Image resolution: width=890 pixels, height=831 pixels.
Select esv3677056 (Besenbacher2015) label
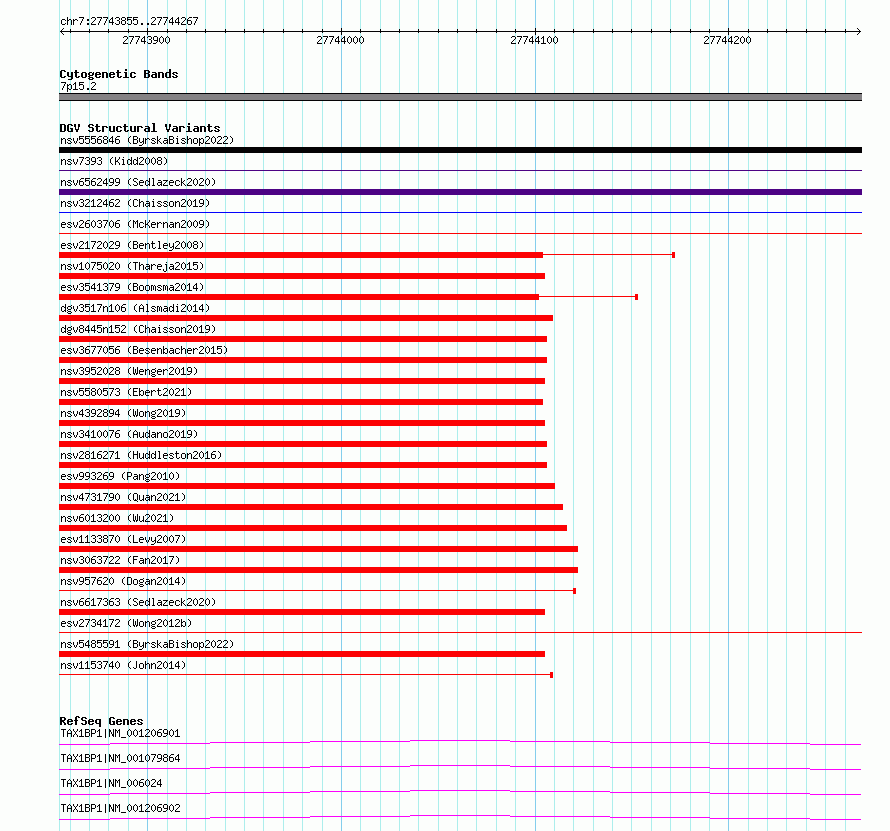click(144, 350)
